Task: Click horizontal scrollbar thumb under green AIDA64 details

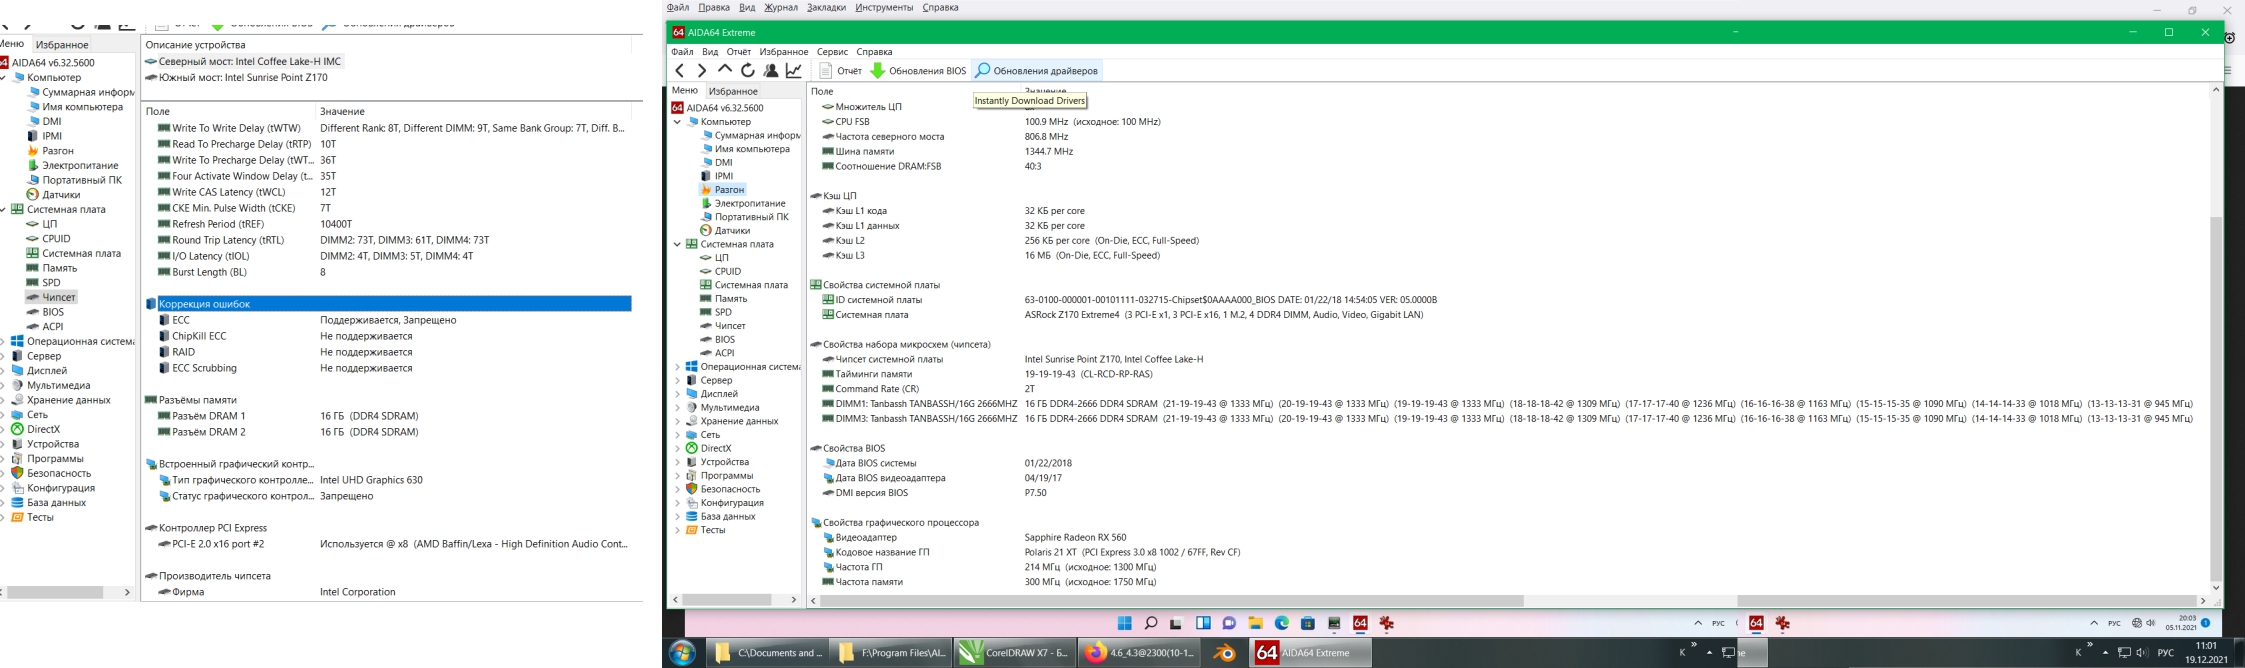Action: pos(1171,601)
